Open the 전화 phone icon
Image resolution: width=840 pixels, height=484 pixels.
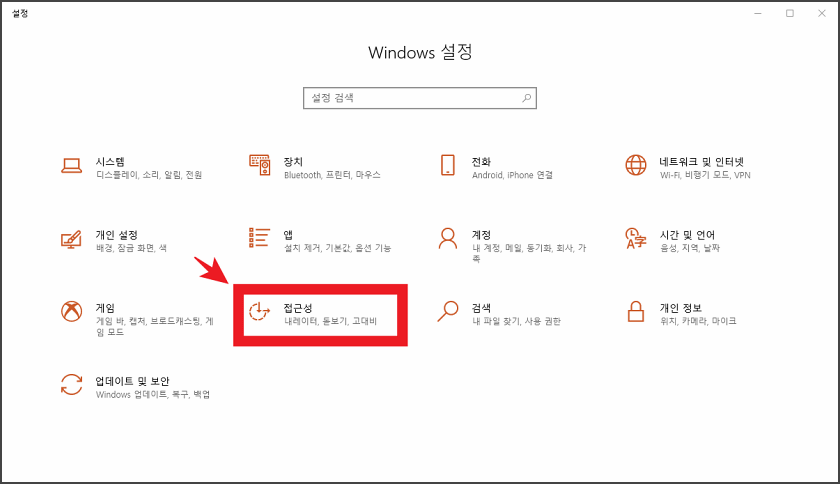[448, 165]
